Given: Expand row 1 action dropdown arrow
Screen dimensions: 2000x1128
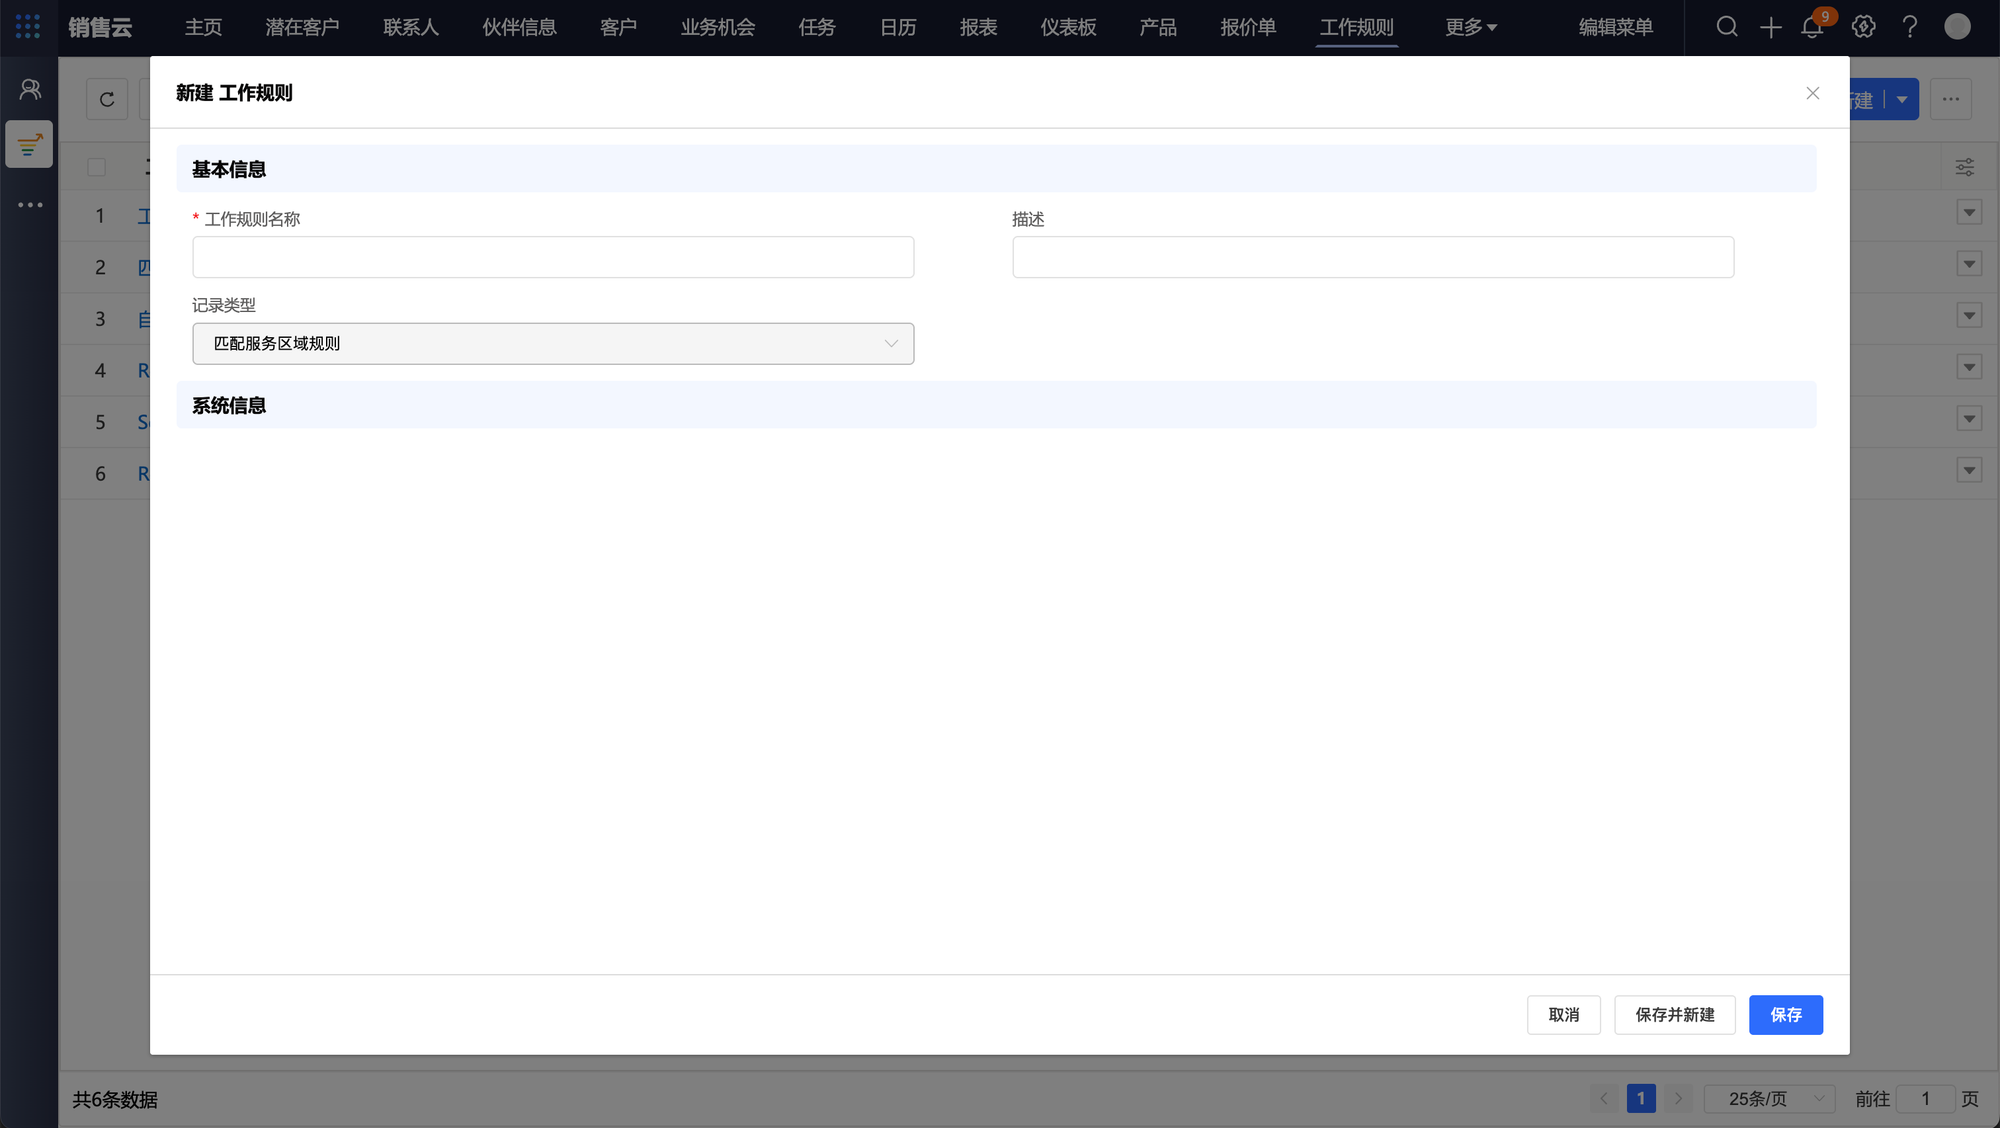Looking at the screenshot, I should (x=1968, y=212).
